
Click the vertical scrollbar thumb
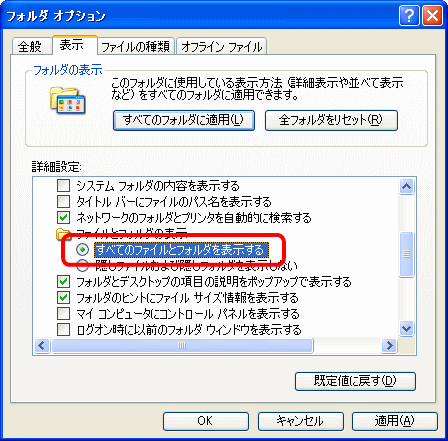(406, 254)
